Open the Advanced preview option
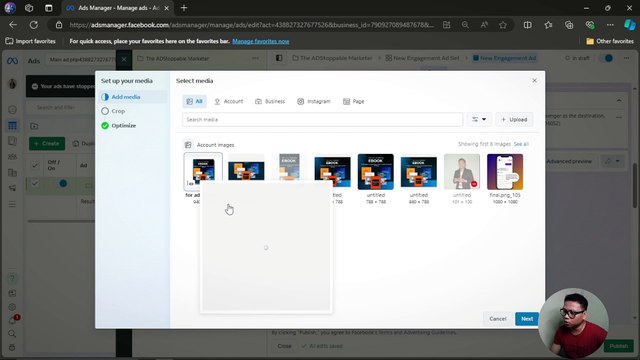Viewport: 640px width, 360px height. tap(569, 161)
